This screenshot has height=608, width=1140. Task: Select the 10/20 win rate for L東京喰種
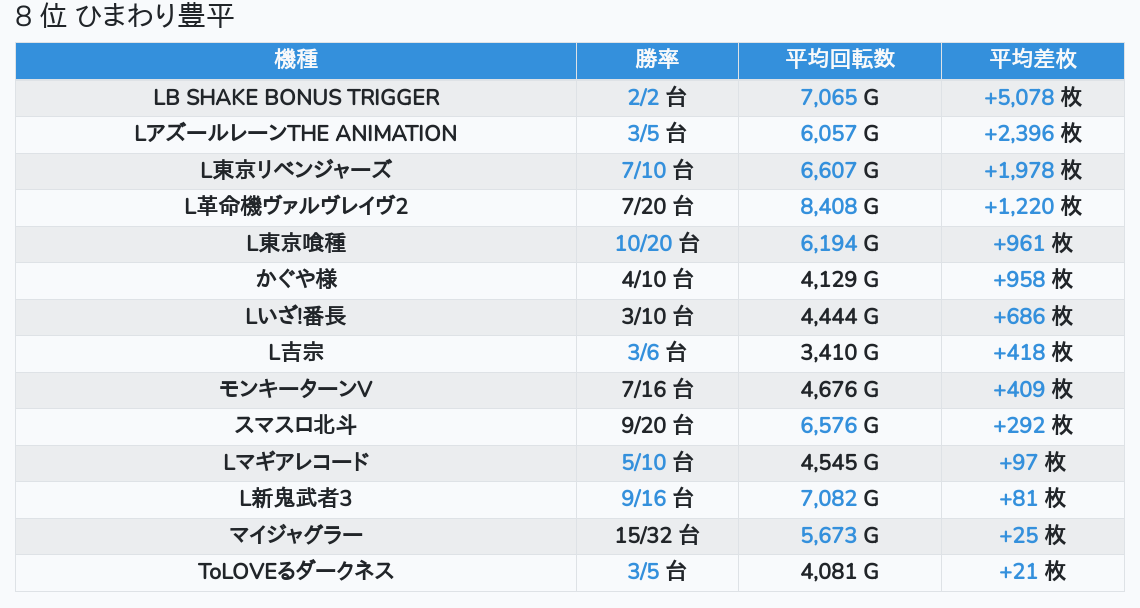click(644, 244)
